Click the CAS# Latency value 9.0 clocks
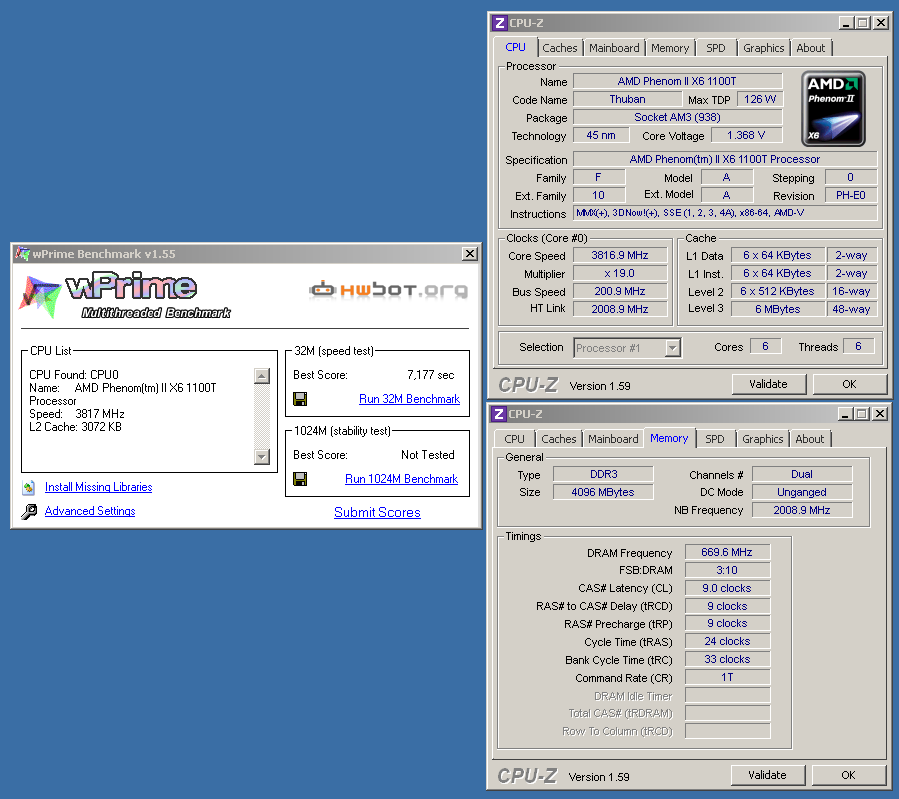 727,588
